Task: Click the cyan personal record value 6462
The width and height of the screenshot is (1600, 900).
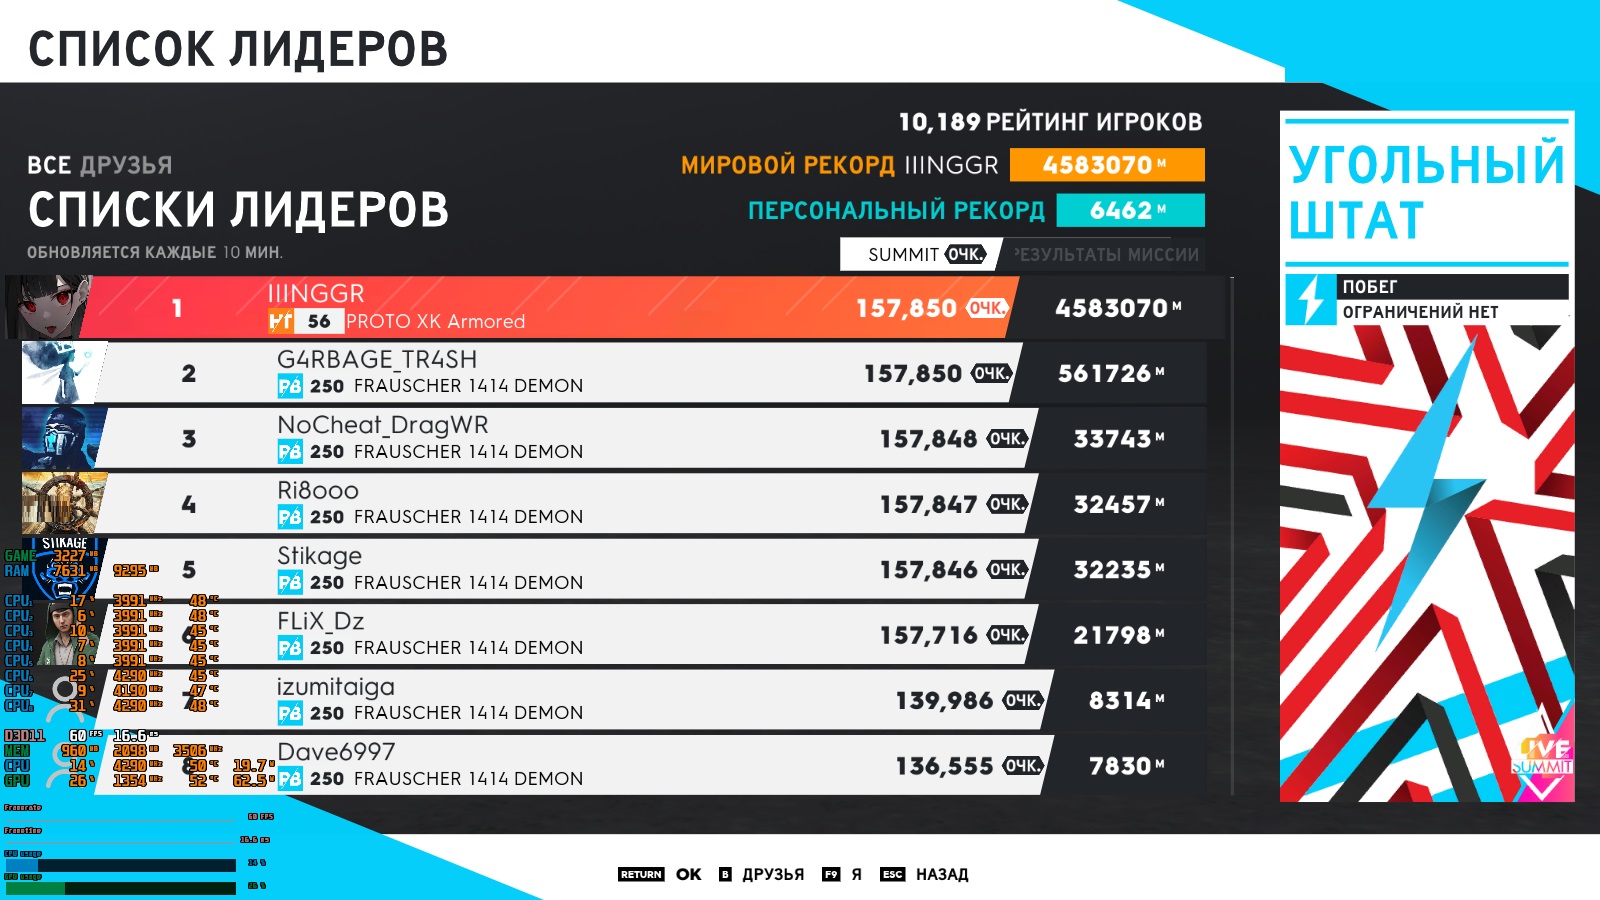Action: tap(1129, 210)
